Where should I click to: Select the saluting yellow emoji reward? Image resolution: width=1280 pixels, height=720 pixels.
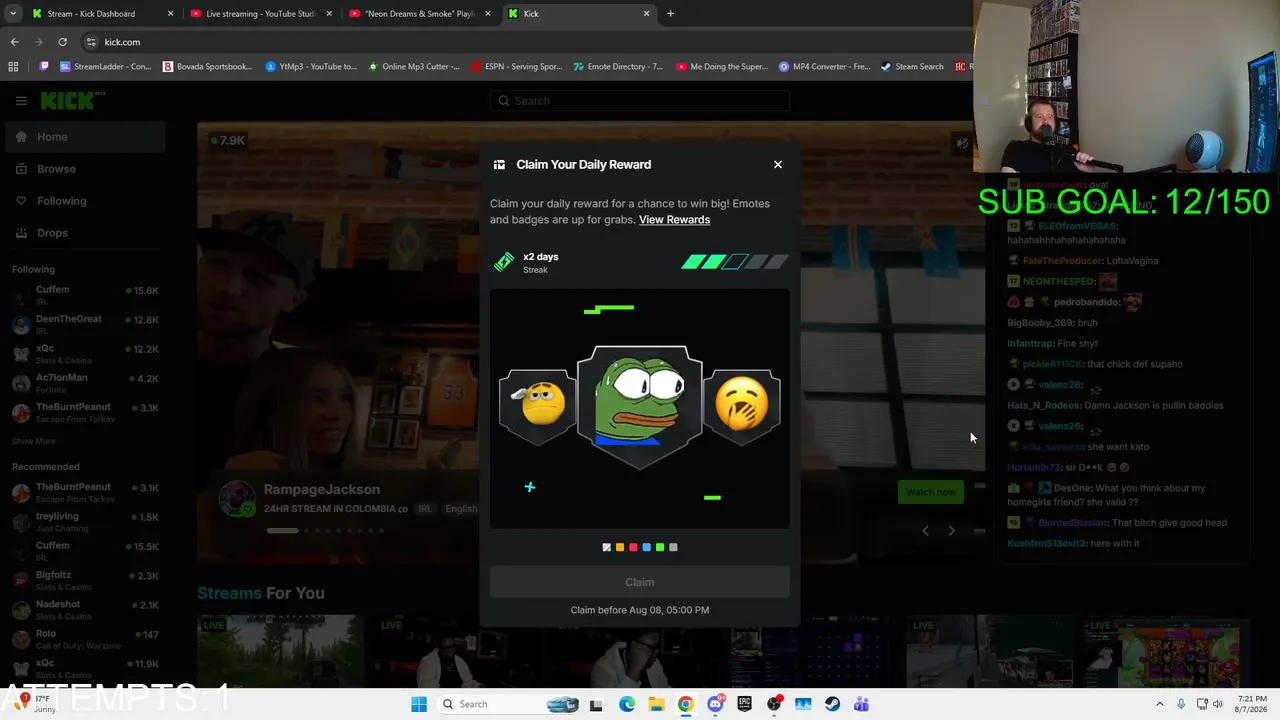pos(538,405)
